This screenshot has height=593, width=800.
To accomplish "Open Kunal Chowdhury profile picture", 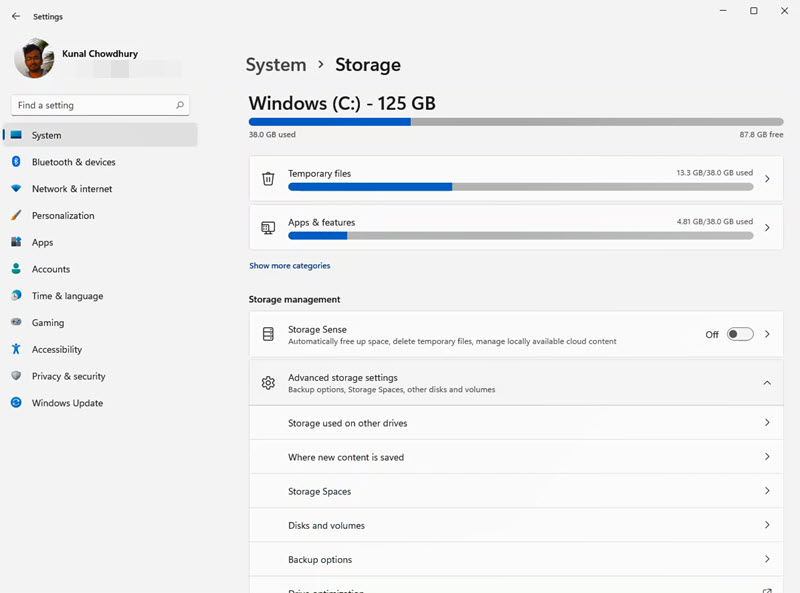I will coord(34,58).
